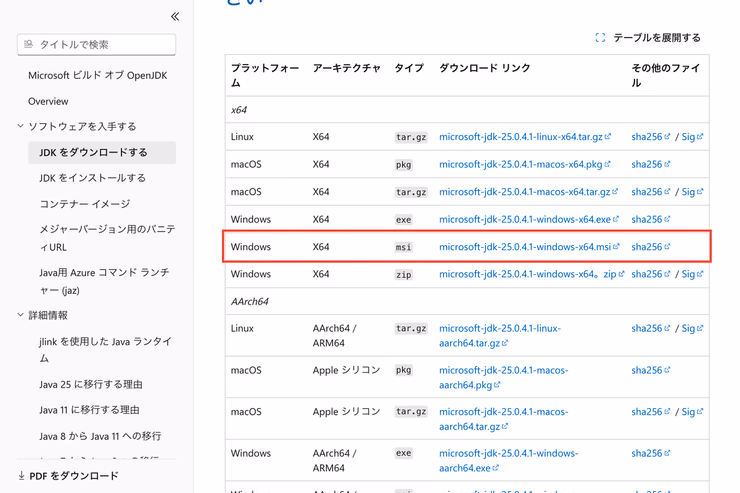Click the filter icon in search box
Image resolution: width=740 pixels, height=493 pixels.
28,44
